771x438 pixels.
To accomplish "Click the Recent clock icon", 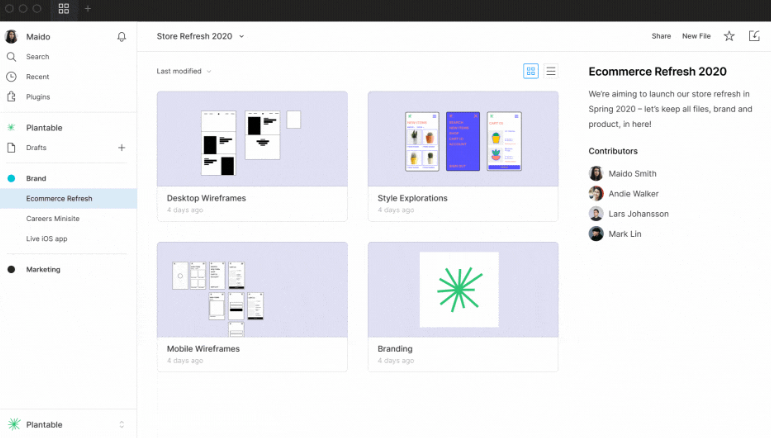I will pos(11,77).
